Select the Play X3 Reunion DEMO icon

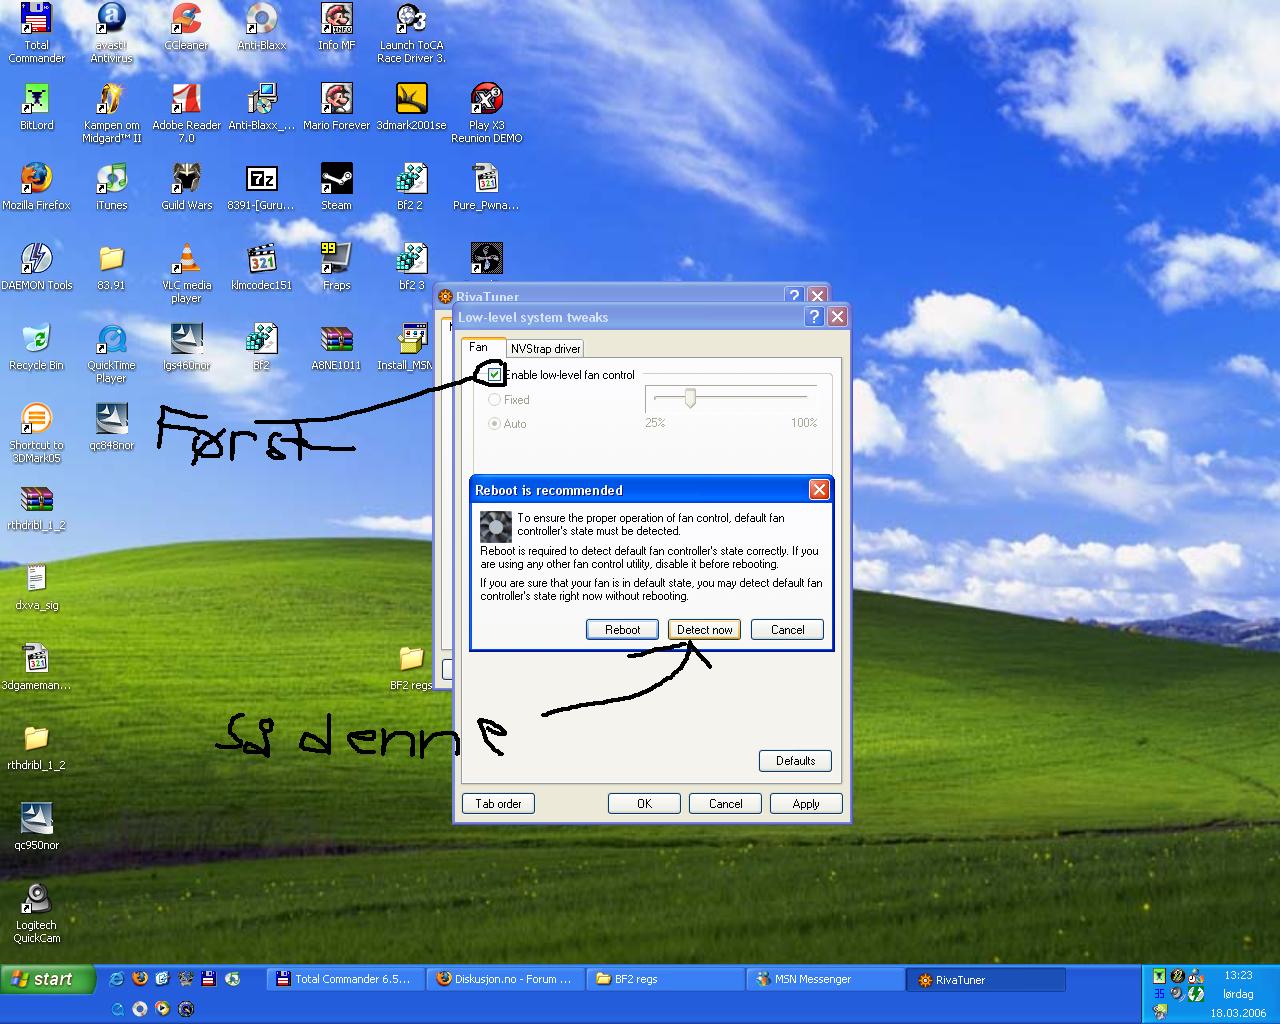tap(486, 112)
